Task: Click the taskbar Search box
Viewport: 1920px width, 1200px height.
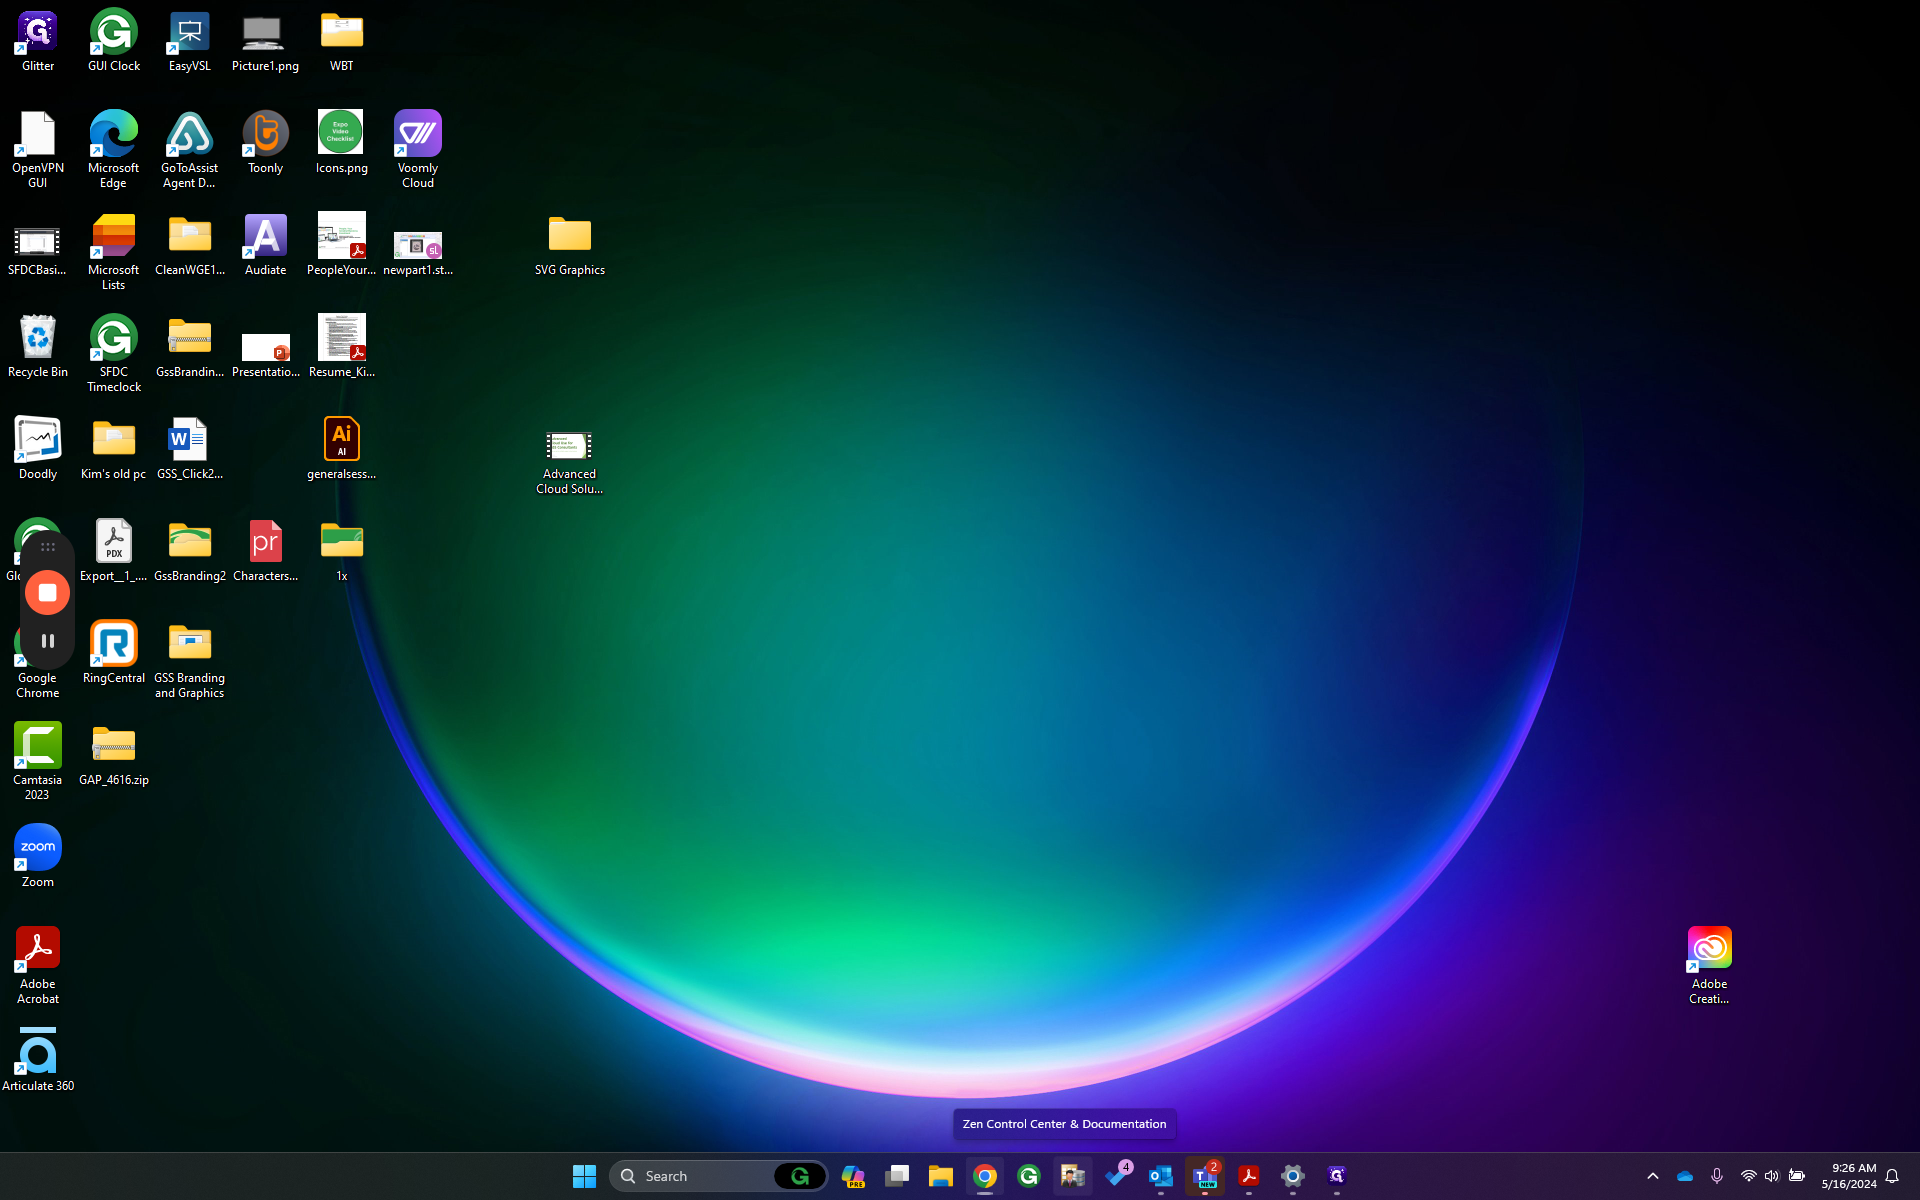Action: coord(718,1176)
